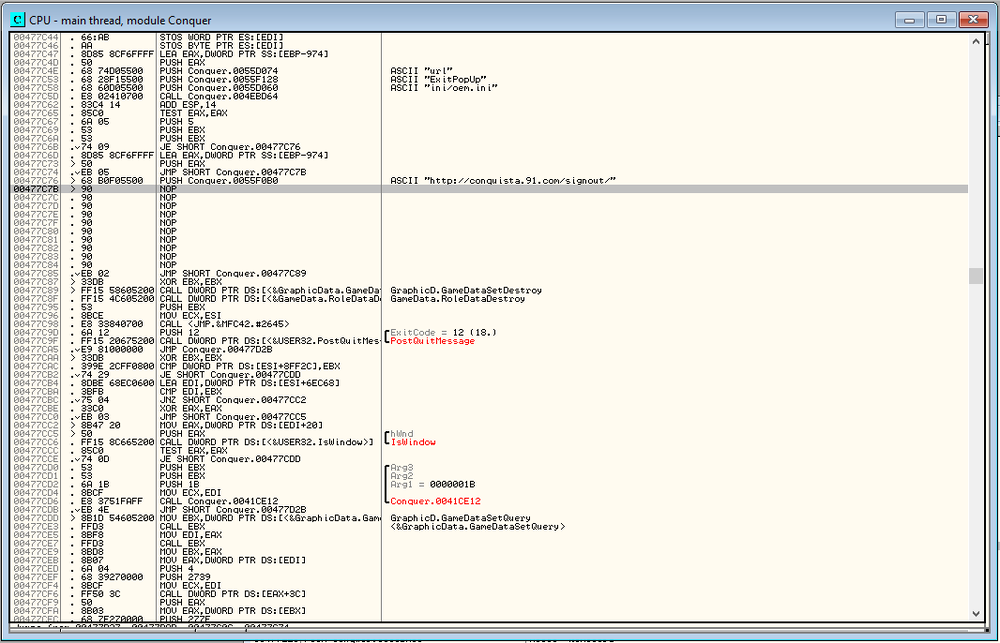This screenshot has width=1000, height=643.
Task: Click the red Conquer.0041CE12 comment
Action: point(435,500)
